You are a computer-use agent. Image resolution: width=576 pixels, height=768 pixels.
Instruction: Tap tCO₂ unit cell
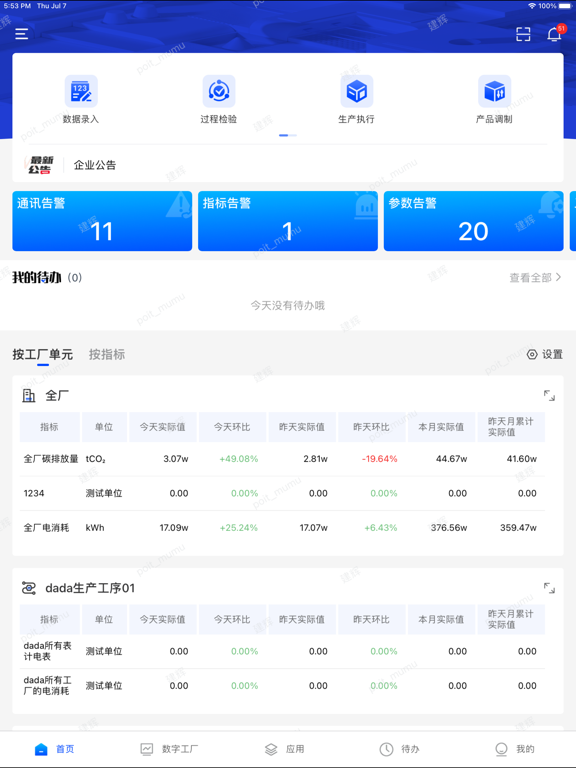coord(96,459)
